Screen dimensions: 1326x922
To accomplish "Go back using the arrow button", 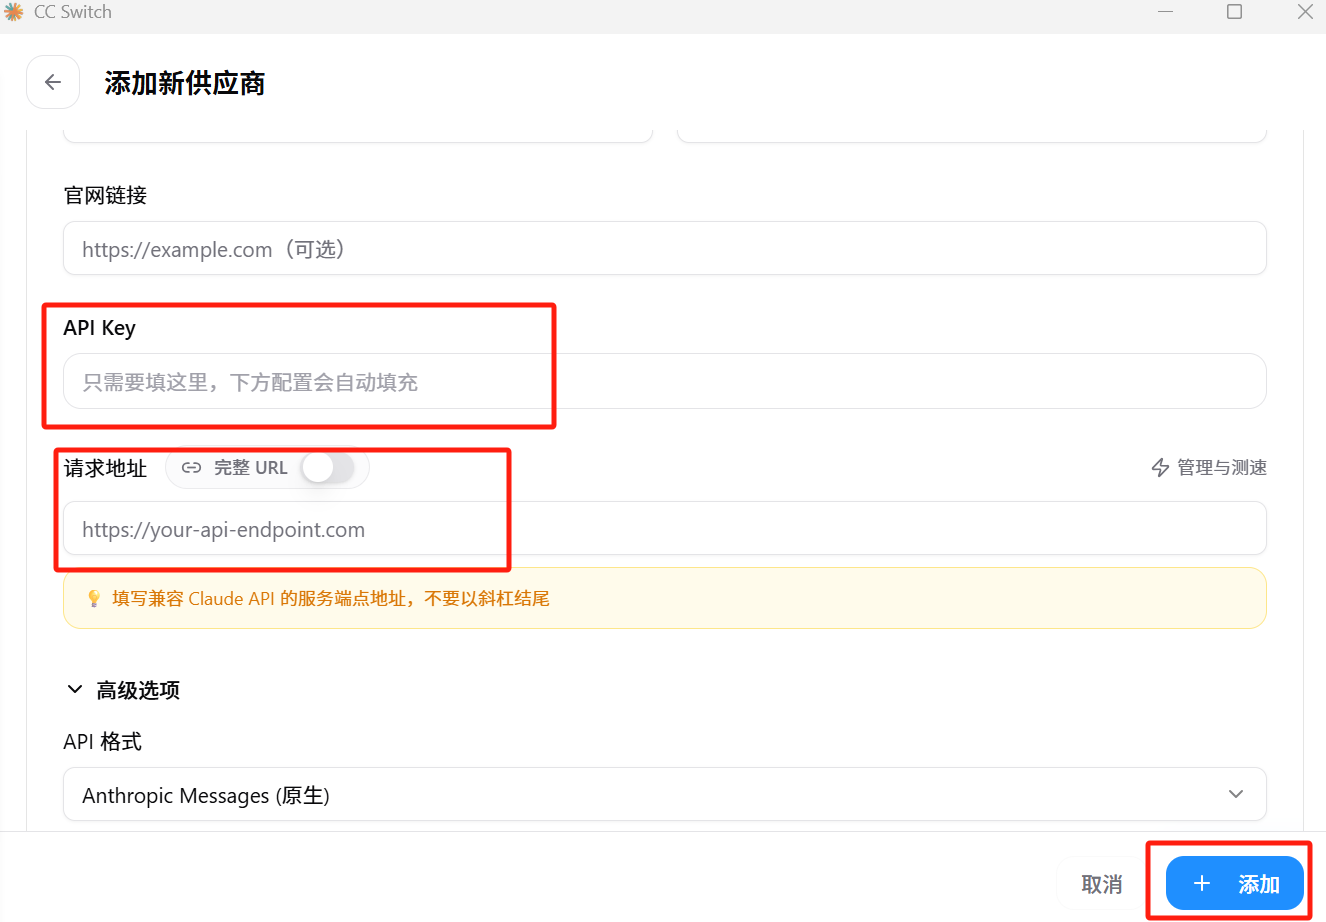I will [x=53, y=83].
